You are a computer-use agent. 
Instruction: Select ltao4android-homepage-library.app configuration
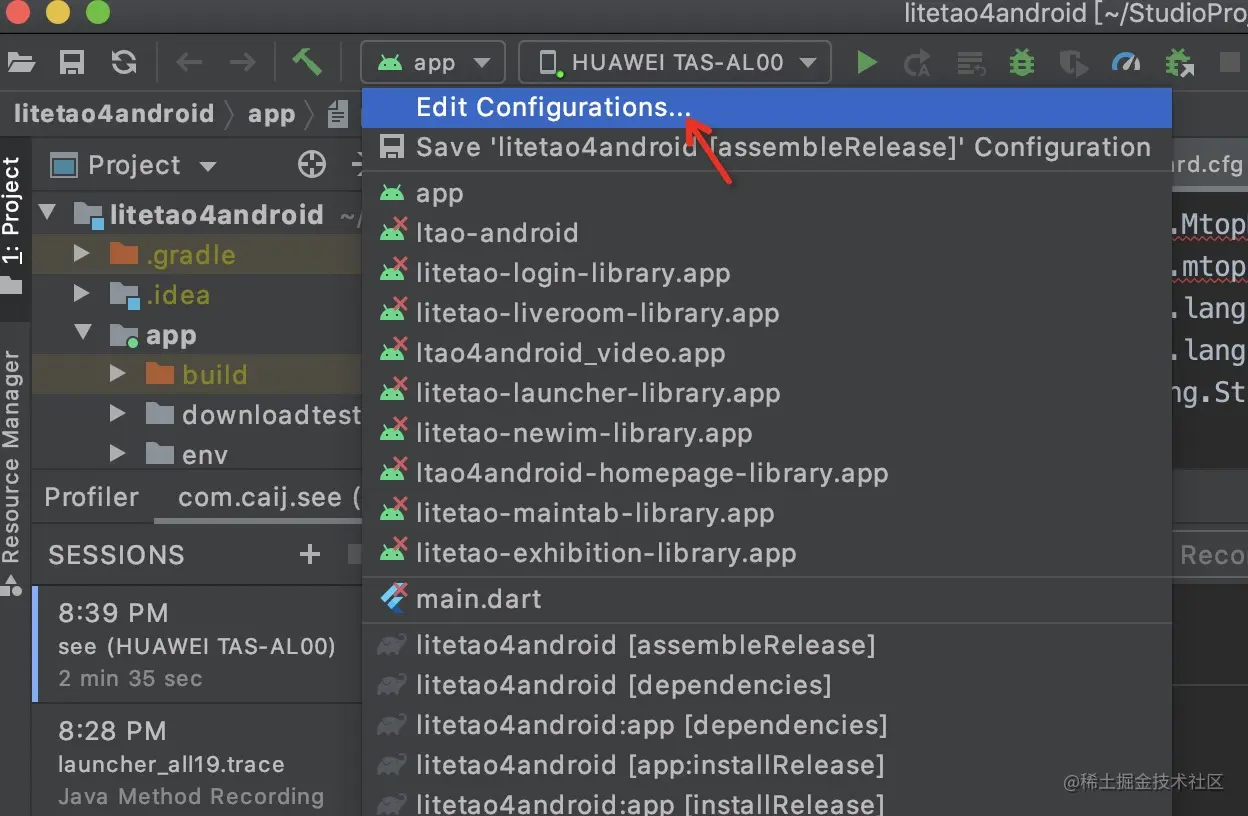[766, 473]
